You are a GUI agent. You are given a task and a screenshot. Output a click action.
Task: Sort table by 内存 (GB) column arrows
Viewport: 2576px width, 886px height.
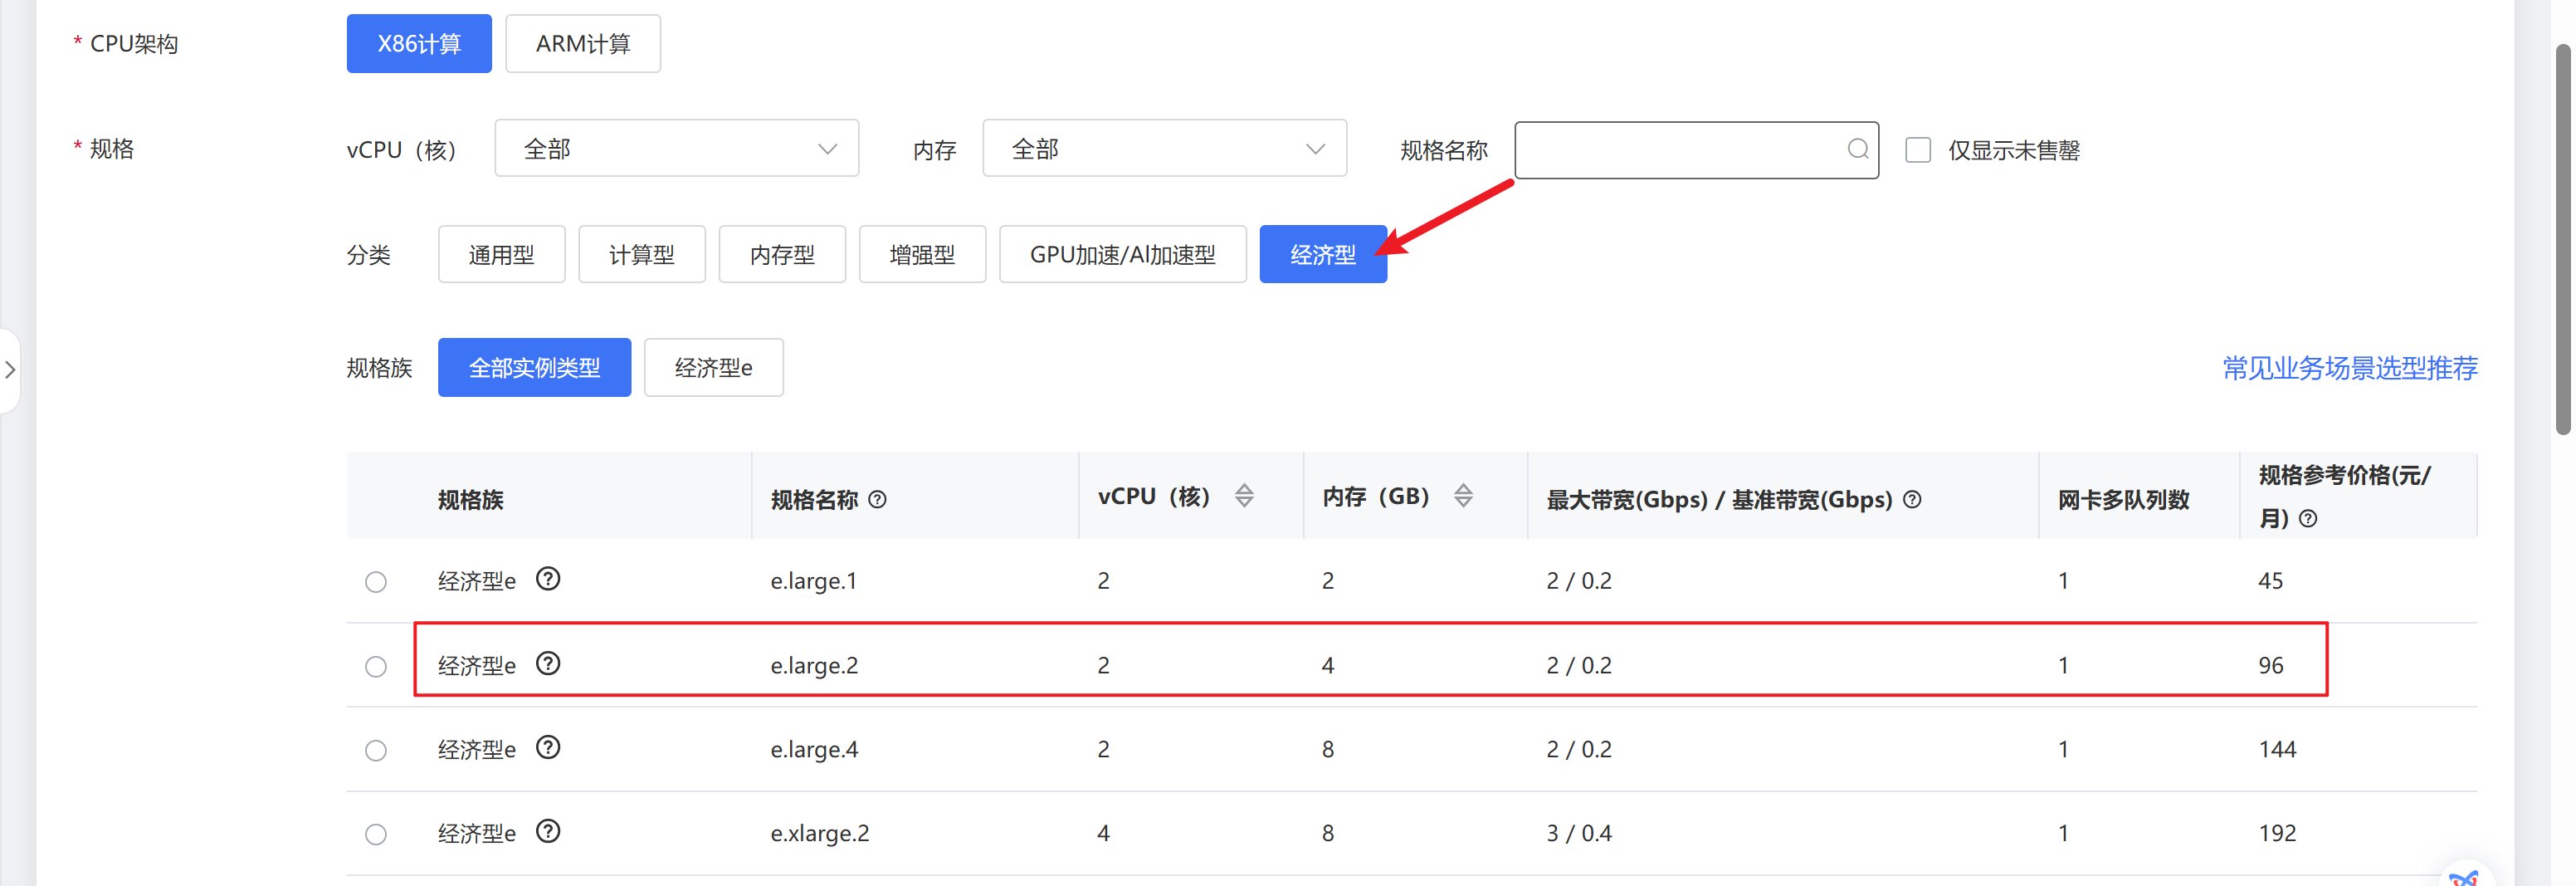pos(1462,496)
